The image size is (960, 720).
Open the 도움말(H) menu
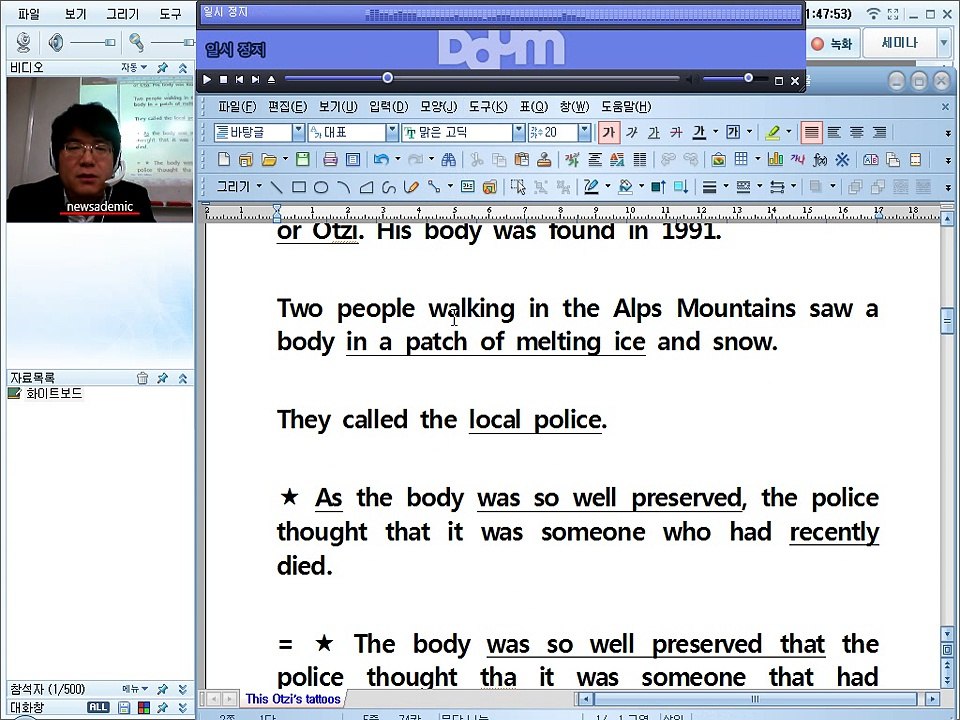coord(626,107)
